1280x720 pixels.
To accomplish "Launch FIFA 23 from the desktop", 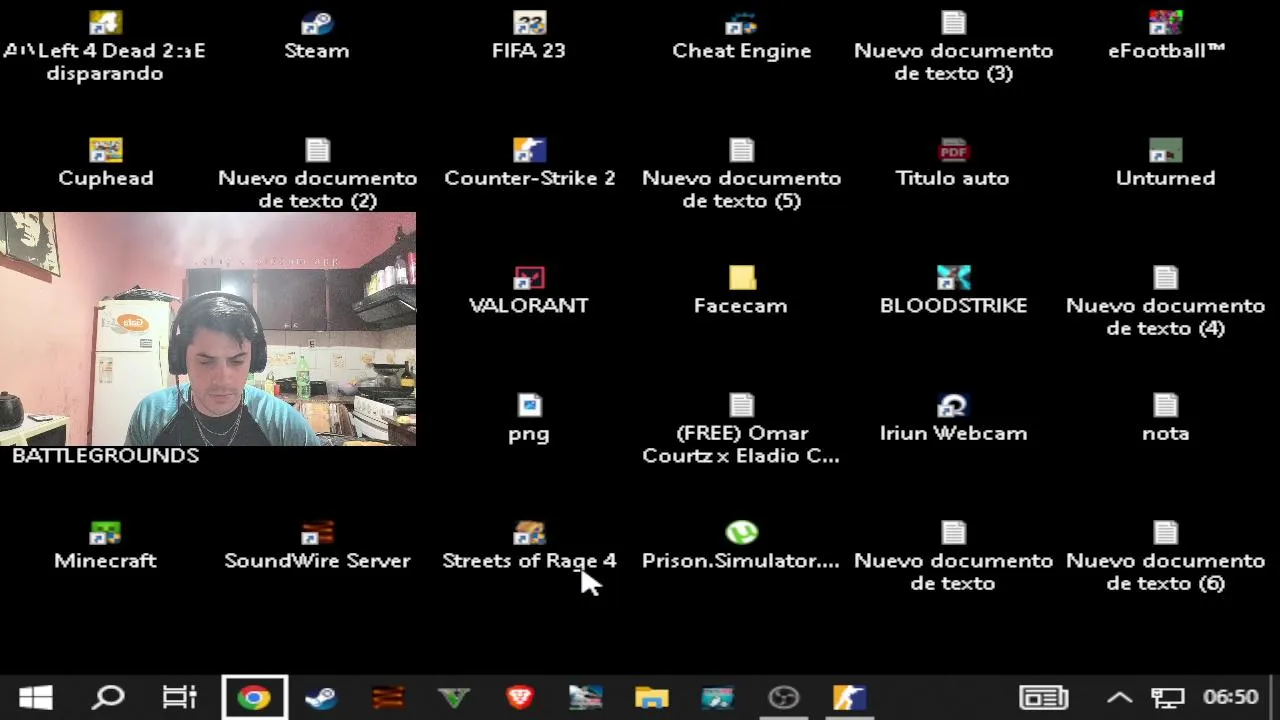I will pyautogui.click(x=529, y=36).
